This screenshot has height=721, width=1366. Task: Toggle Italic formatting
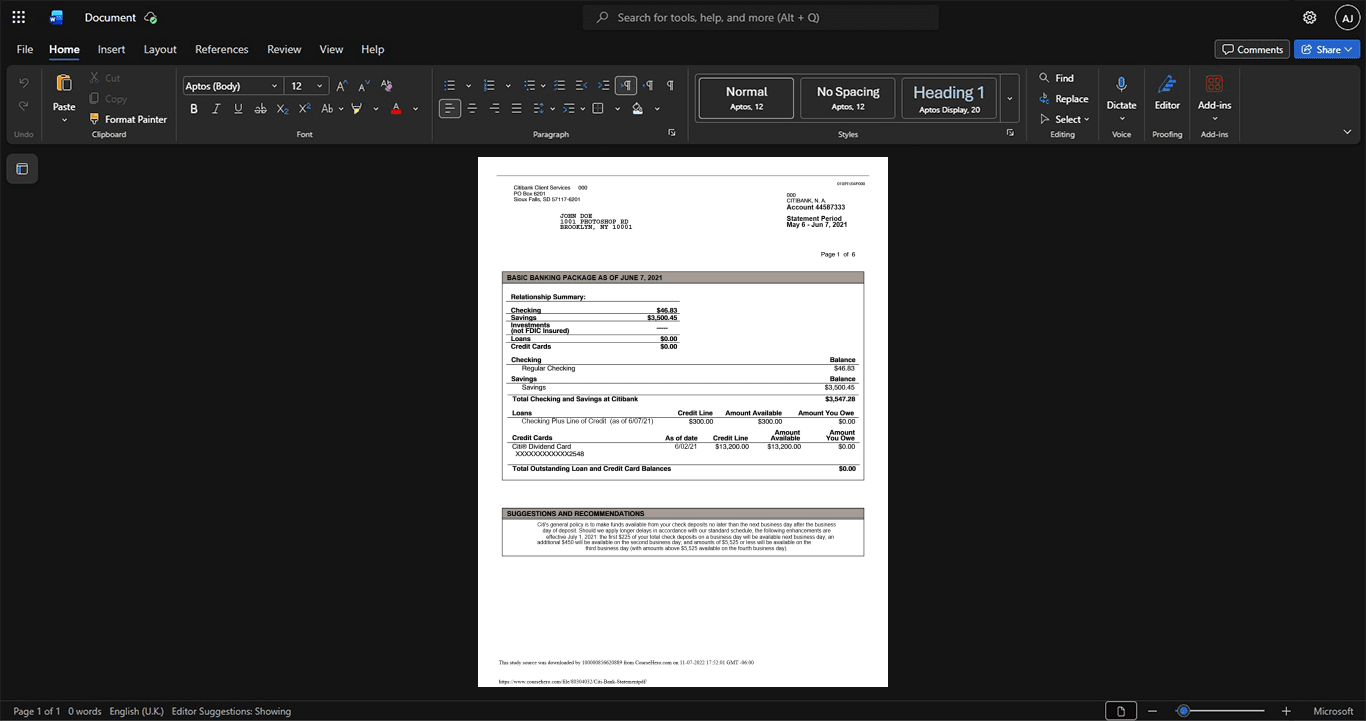pyautogui.click(x=216, y=108)
